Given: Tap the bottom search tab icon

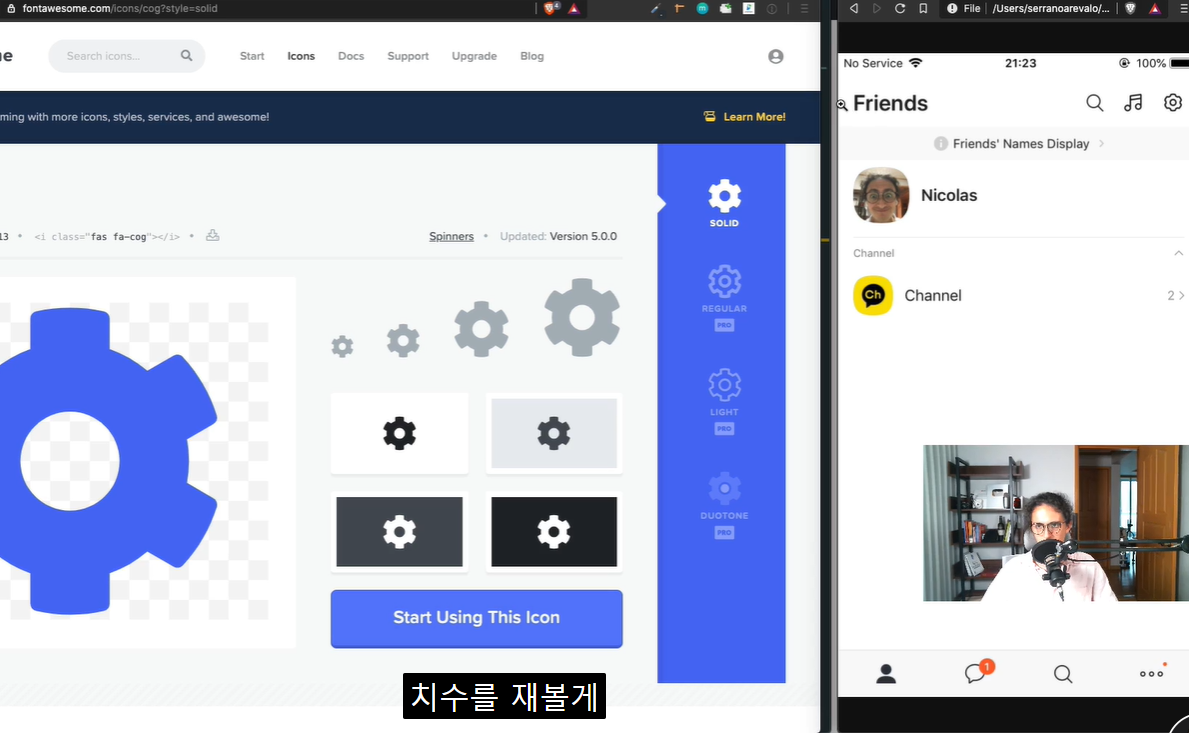Looking at the screenshot, I should (1063, 674).
